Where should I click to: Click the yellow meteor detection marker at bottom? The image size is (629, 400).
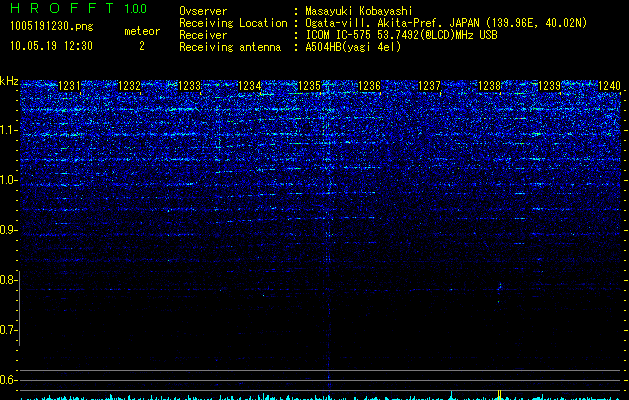[499, 394]
